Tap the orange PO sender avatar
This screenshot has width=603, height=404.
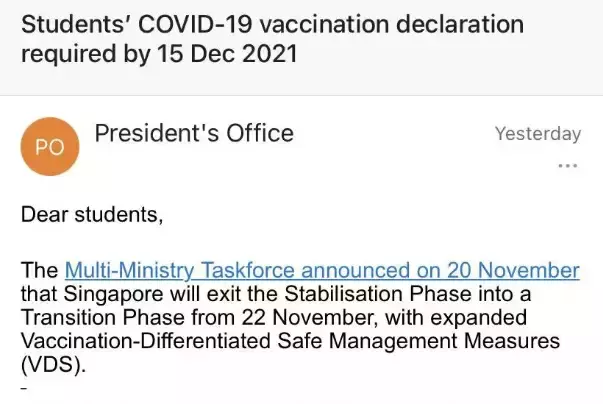[49, 147]
